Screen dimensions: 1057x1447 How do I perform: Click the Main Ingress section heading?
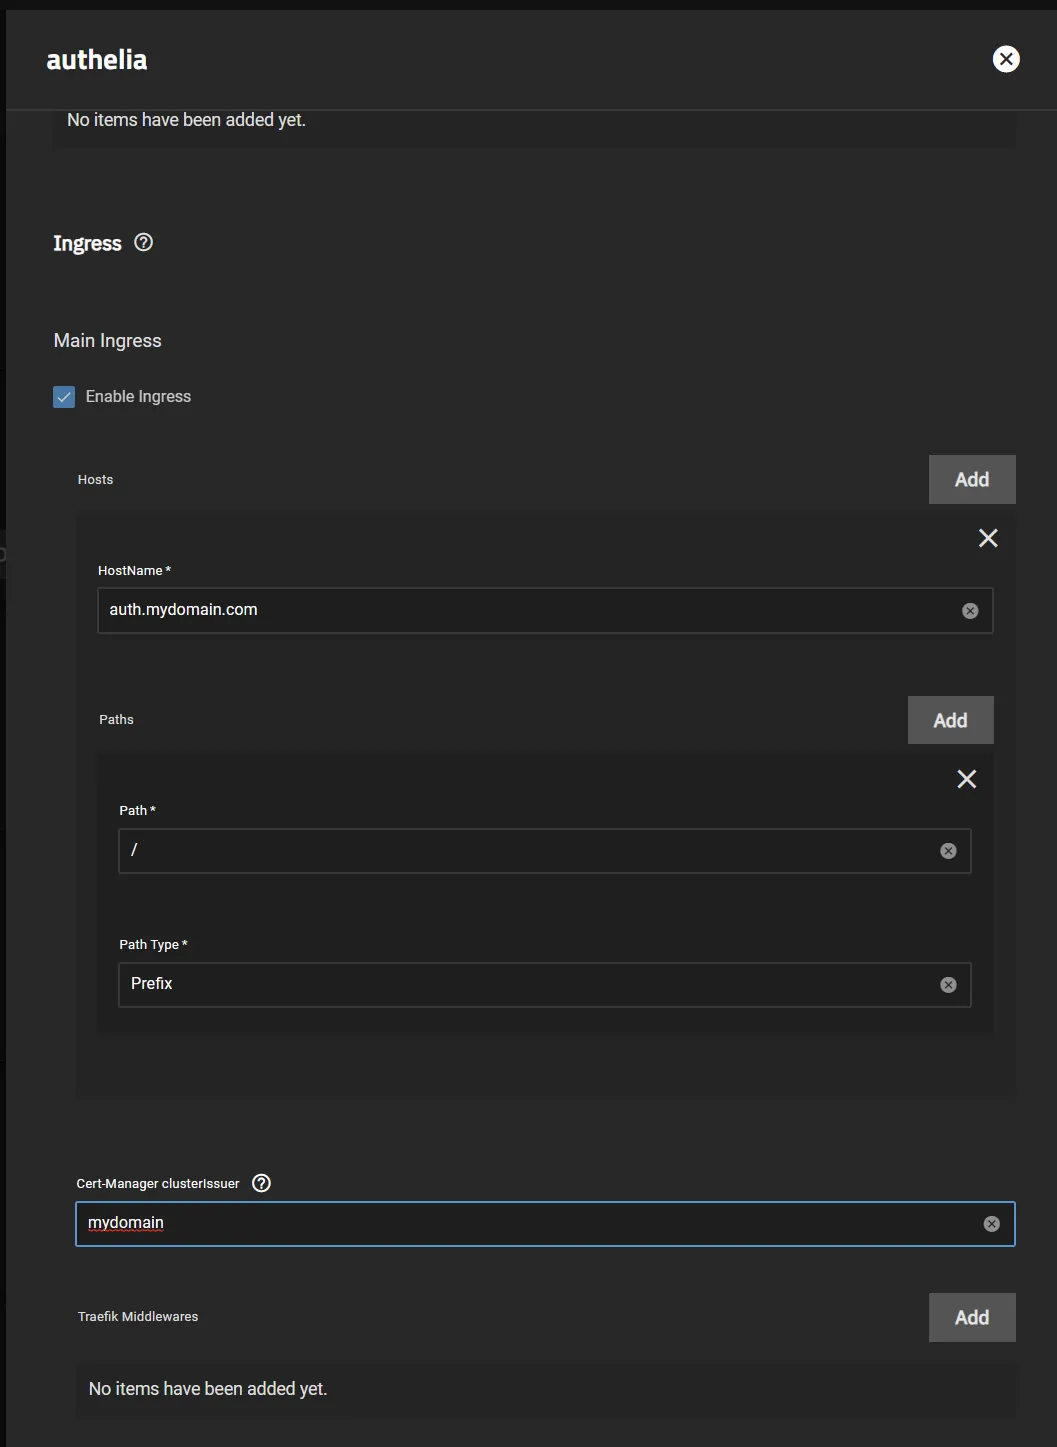click(x=107, y=341)
